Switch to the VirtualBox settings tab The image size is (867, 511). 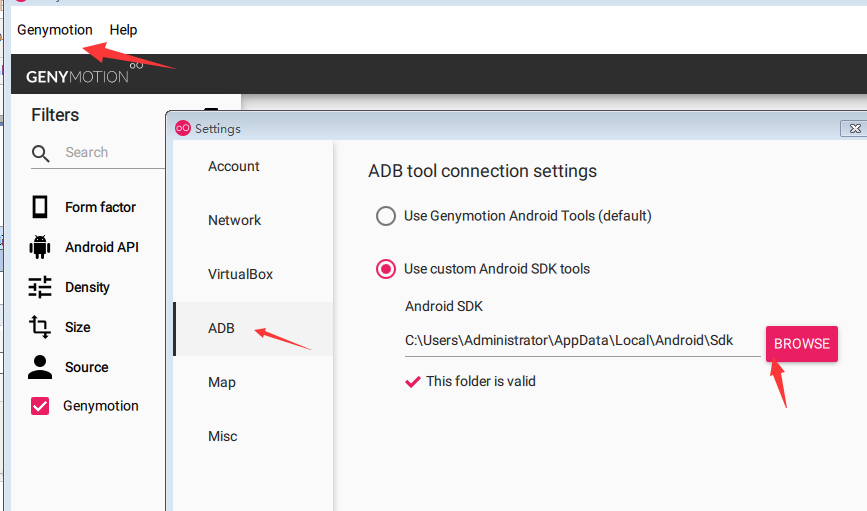tap(253, 274)
